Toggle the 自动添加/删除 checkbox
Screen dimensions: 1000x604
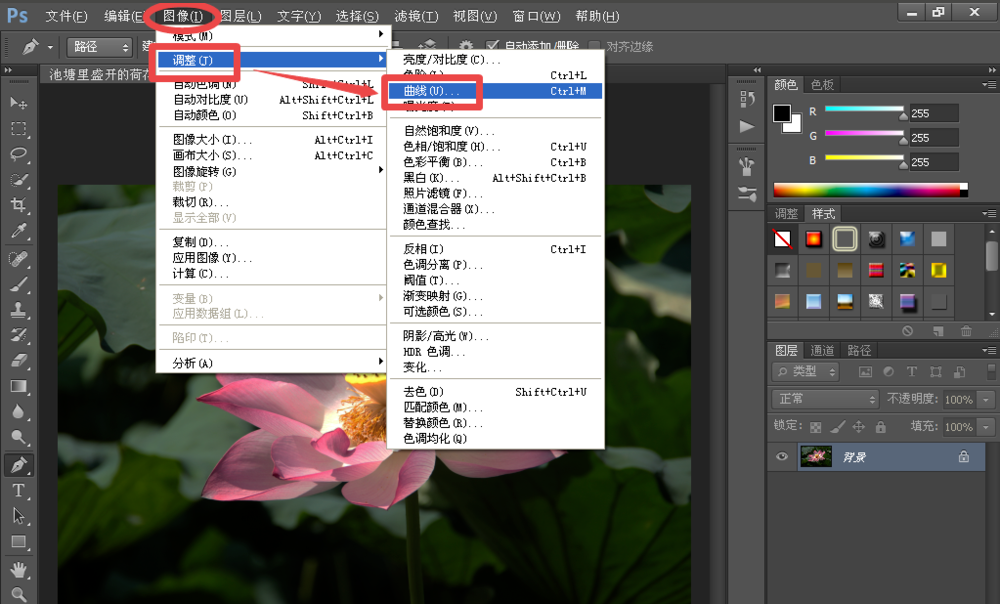pyautogui.click(x=493, y=46)
